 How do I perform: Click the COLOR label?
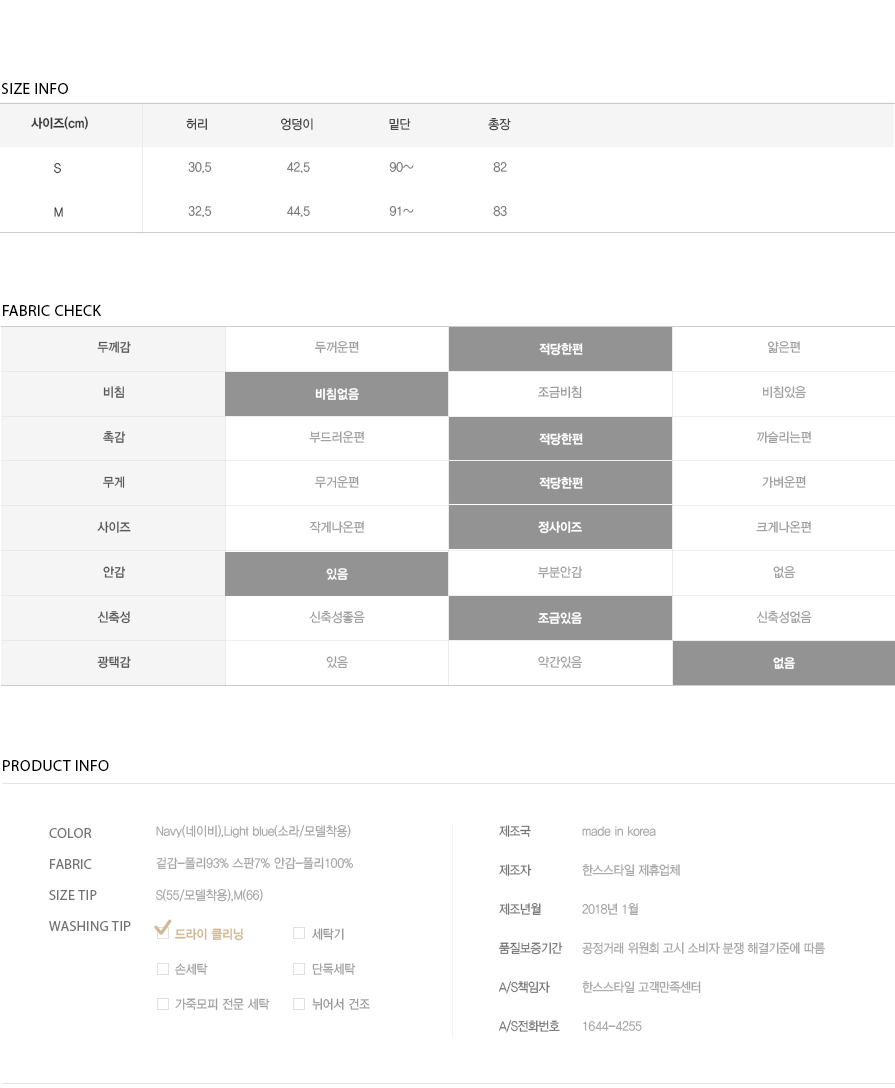coord(70,833)
